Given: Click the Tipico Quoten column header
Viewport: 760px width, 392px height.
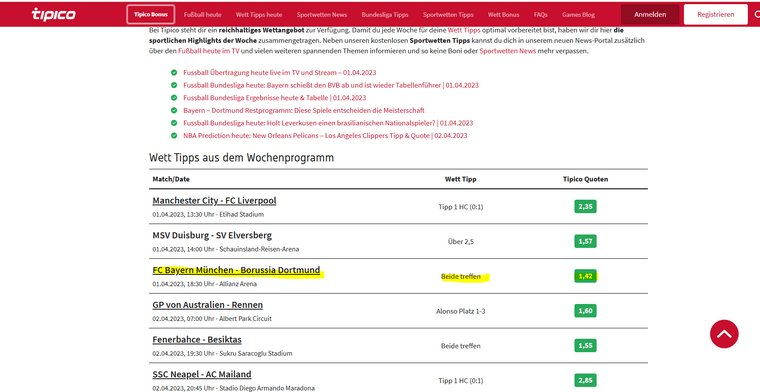Looking at the screenshot, I should pyautogui.click(x=586, y=179).
